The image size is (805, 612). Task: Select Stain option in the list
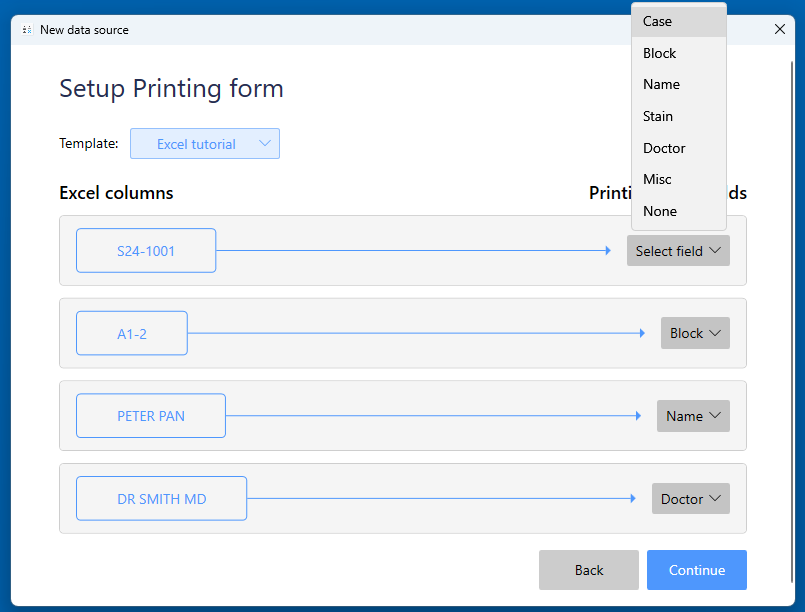(678, 116)
